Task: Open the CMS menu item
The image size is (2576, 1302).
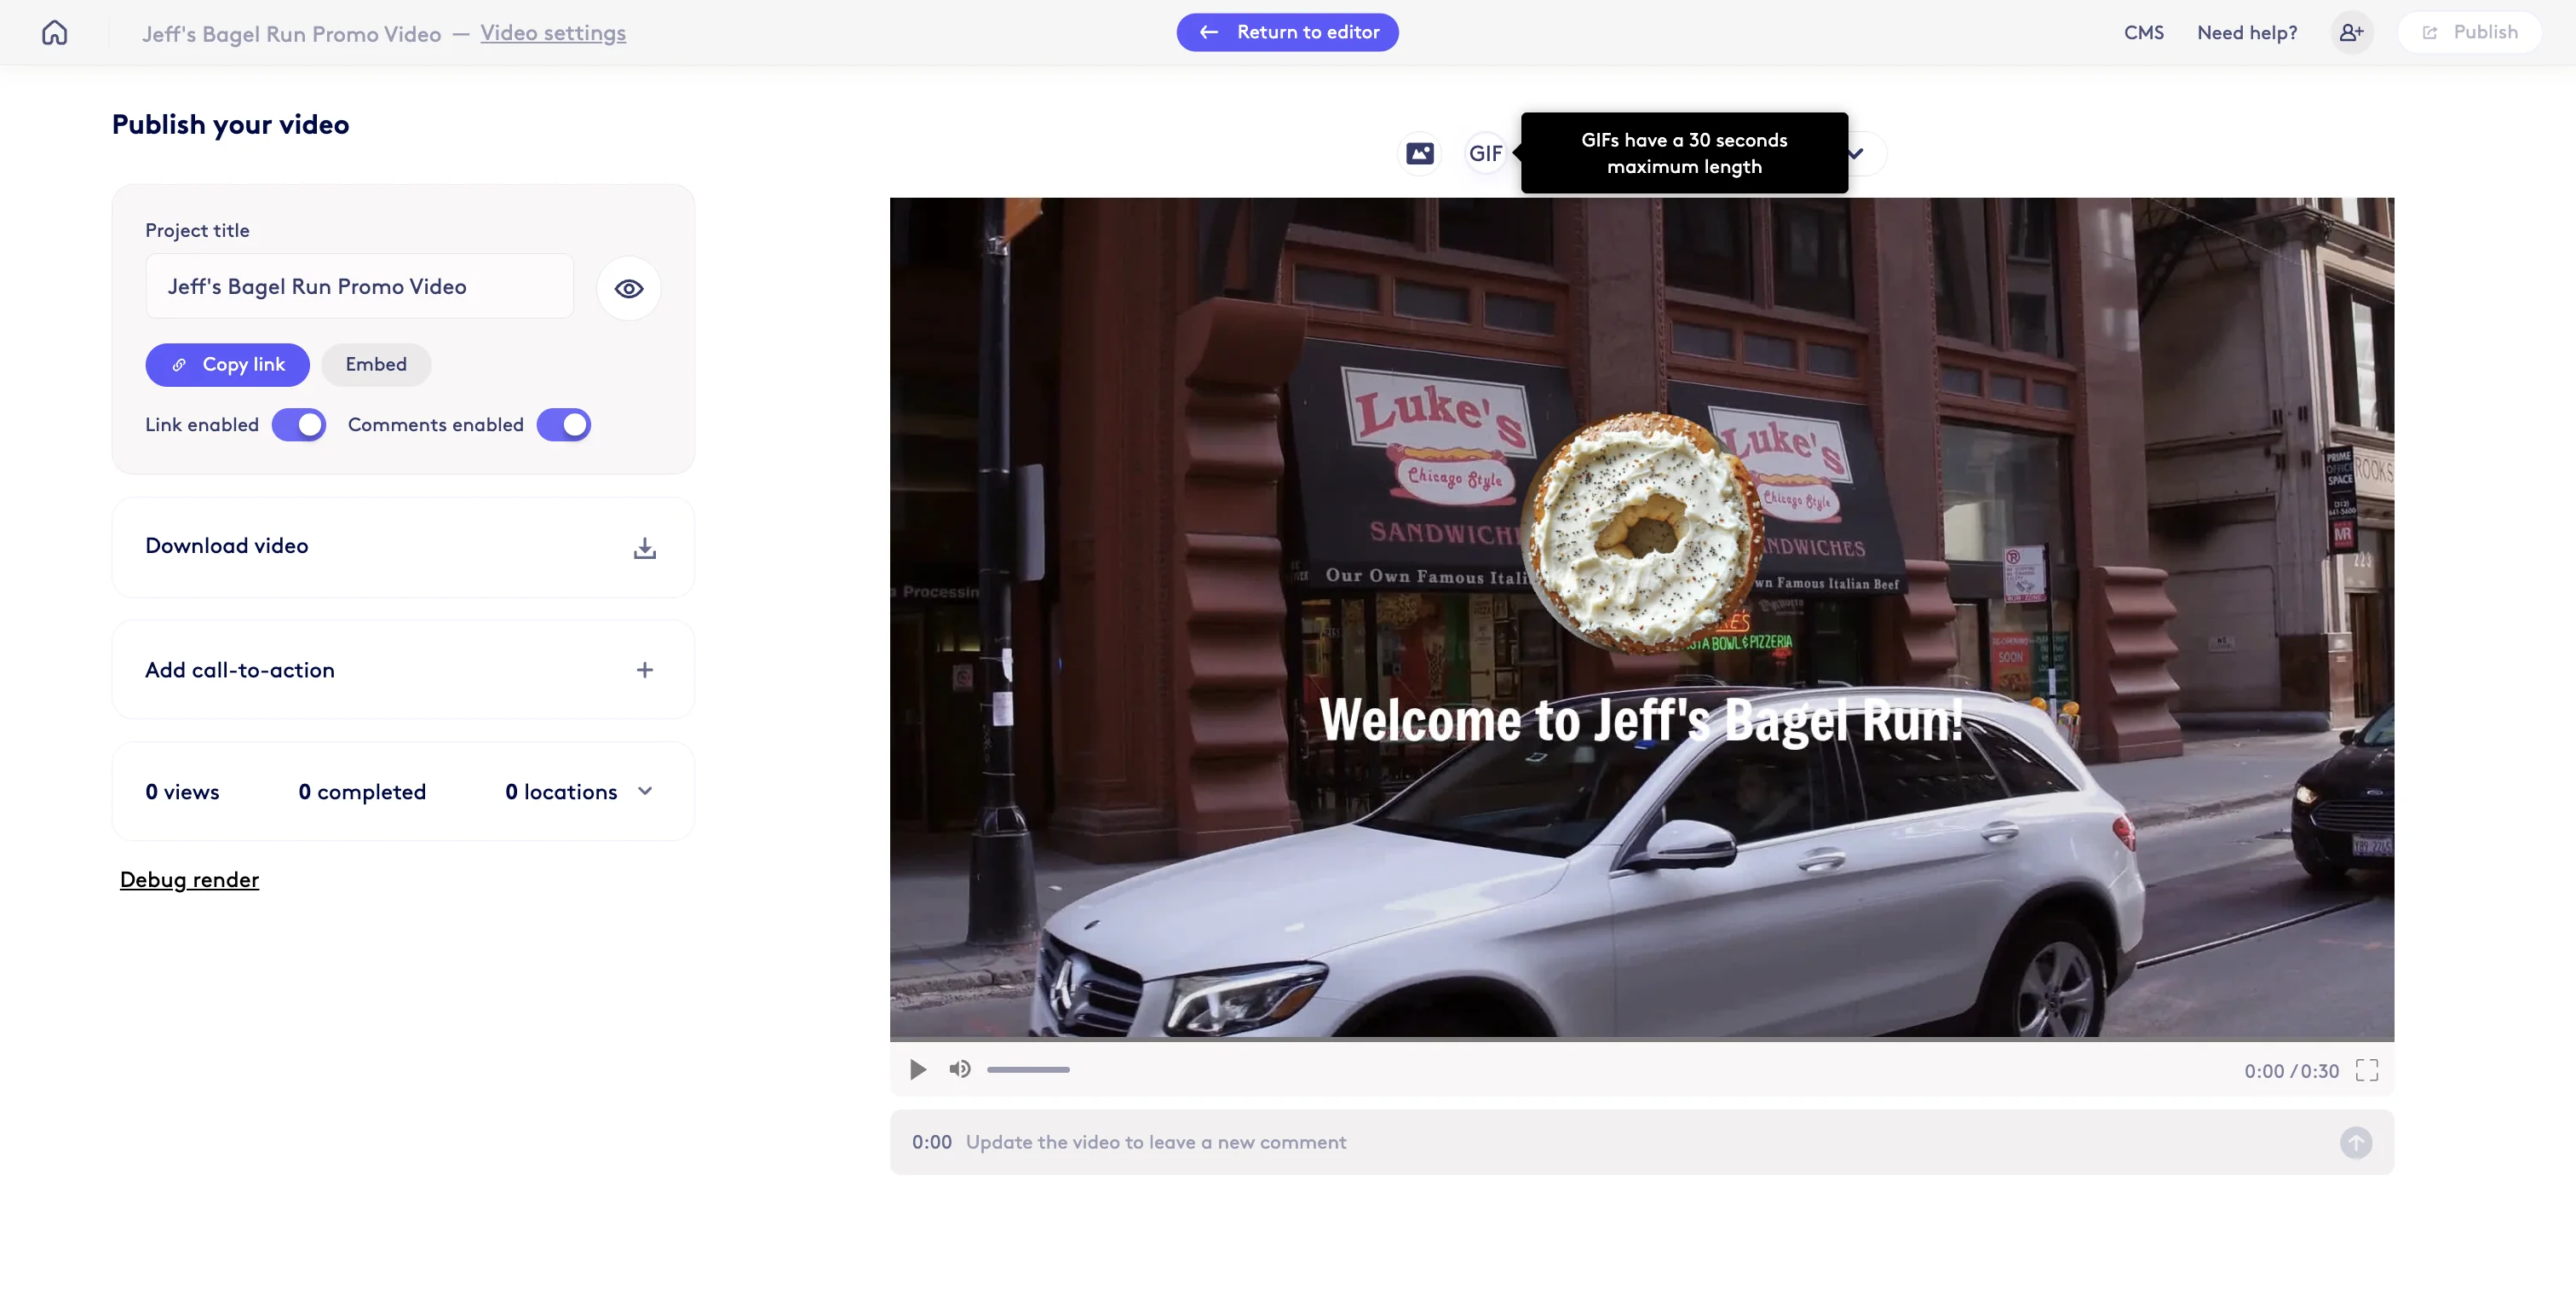Action: [2143, 31]
